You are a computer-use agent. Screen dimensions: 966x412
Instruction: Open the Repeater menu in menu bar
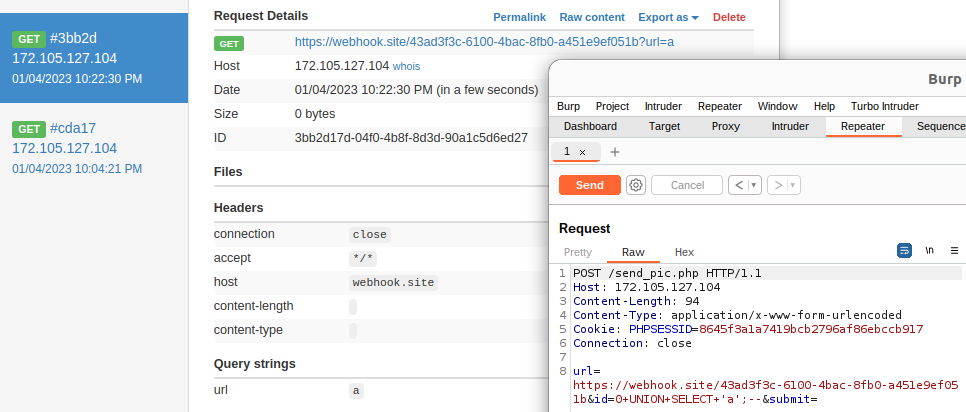720,106
